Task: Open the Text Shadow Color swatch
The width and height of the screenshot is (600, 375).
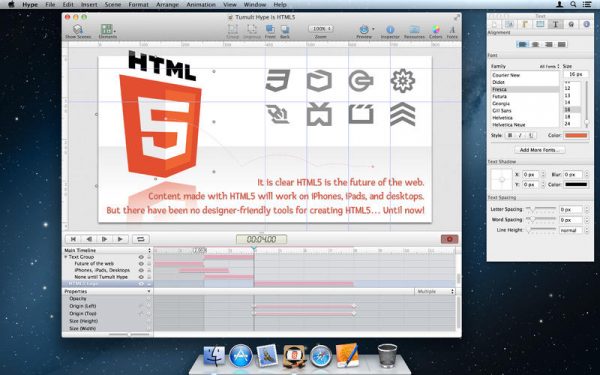Action: click(576, 184)
